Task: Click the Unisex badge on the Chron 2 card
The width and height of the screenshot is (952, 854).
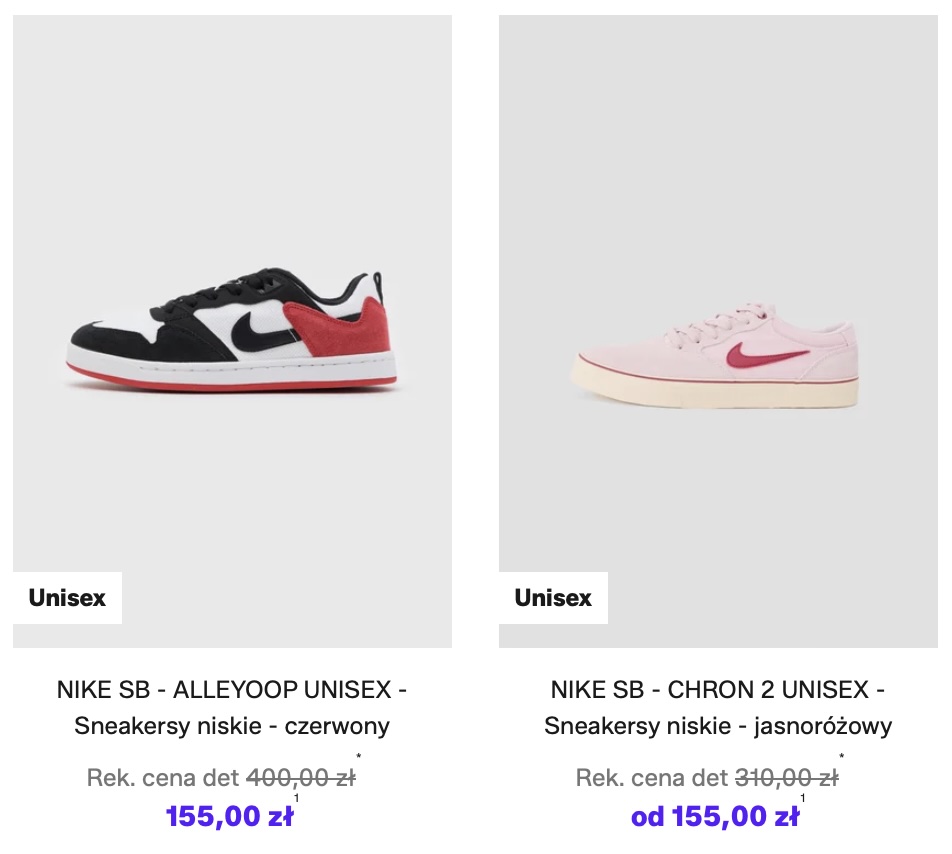Action: (553, 598)
